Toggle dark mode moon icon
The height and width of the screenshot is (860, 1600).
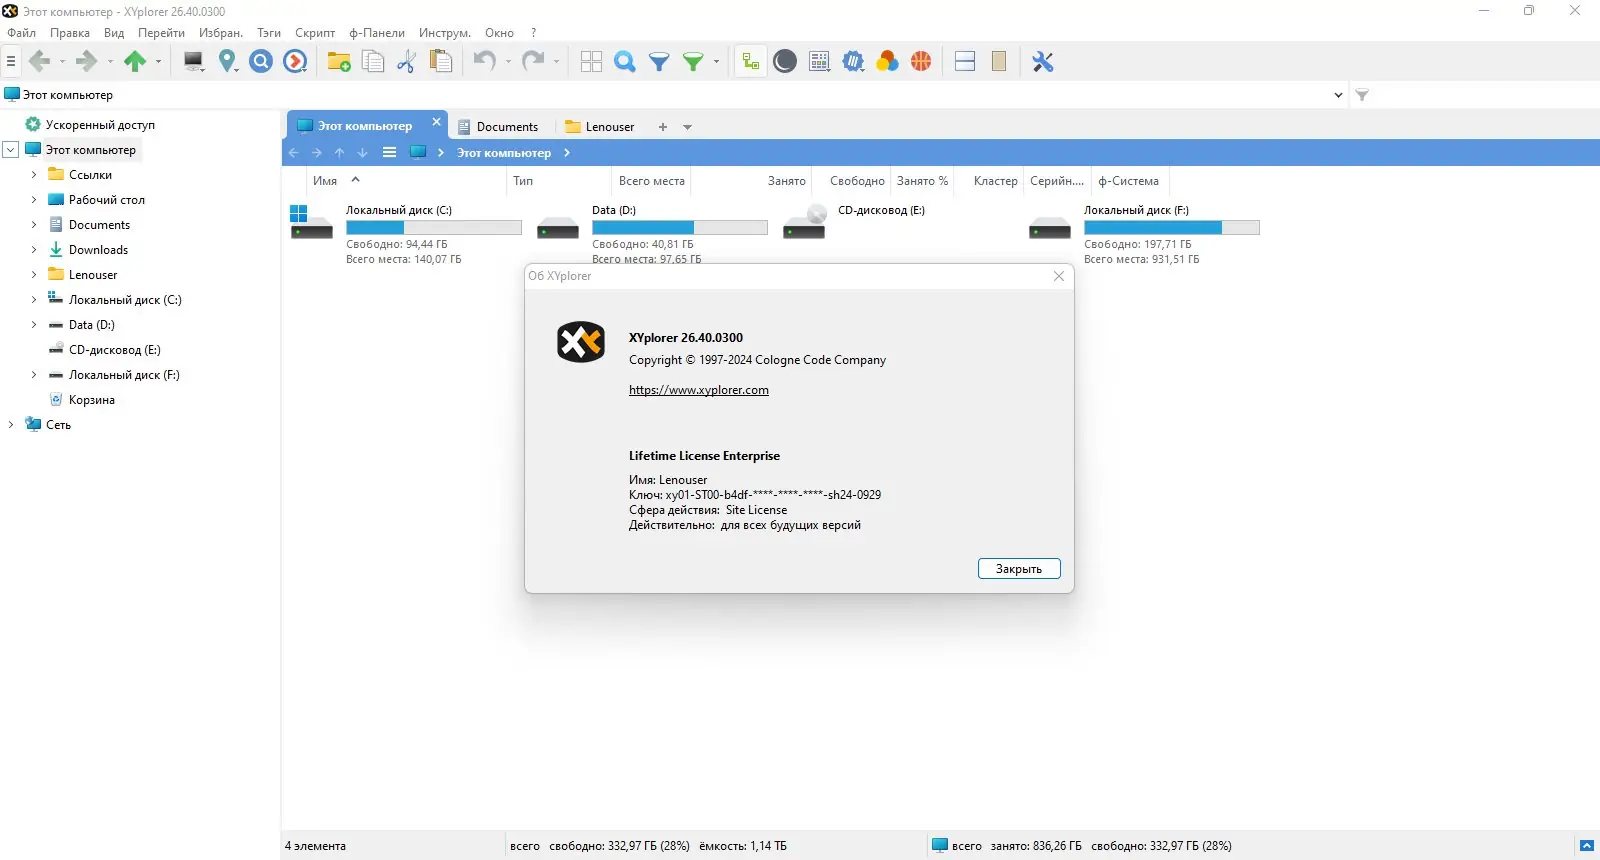click(x=785, y=62)
